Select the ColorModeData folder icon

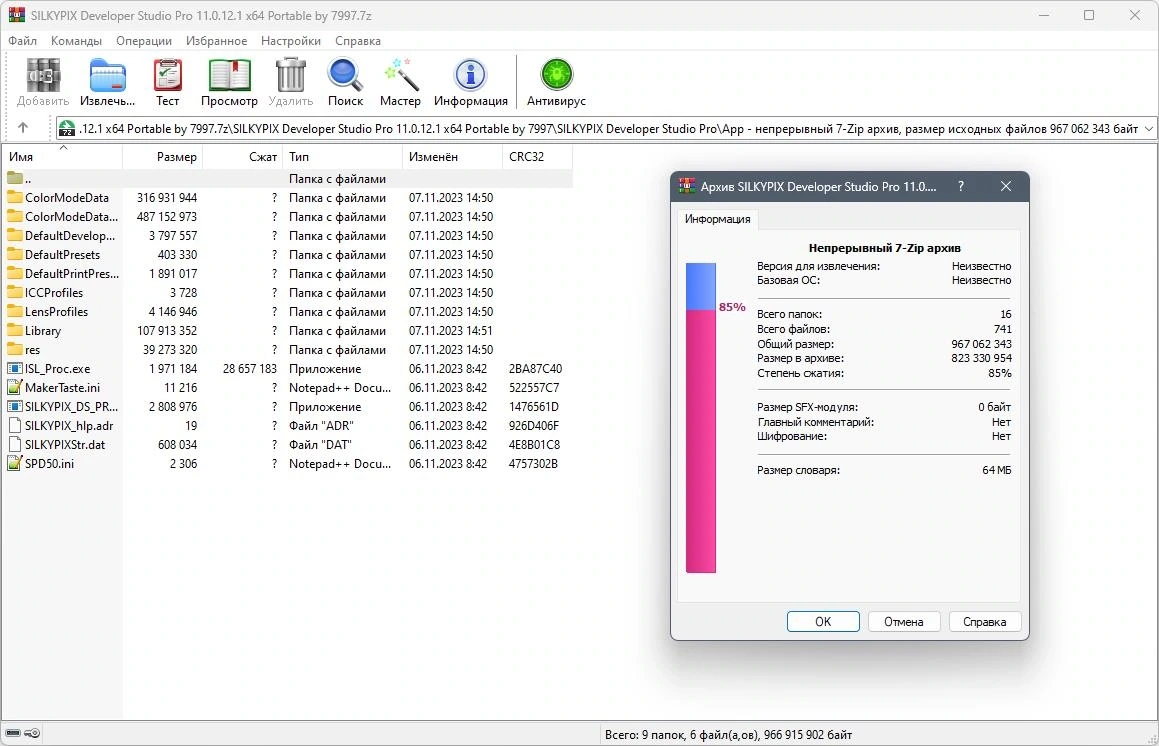click(15, 197)
